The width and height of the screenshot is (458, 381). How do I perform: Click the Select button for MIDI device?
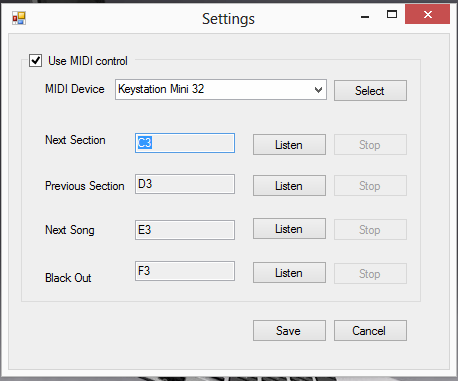click(x=370, y=90)
